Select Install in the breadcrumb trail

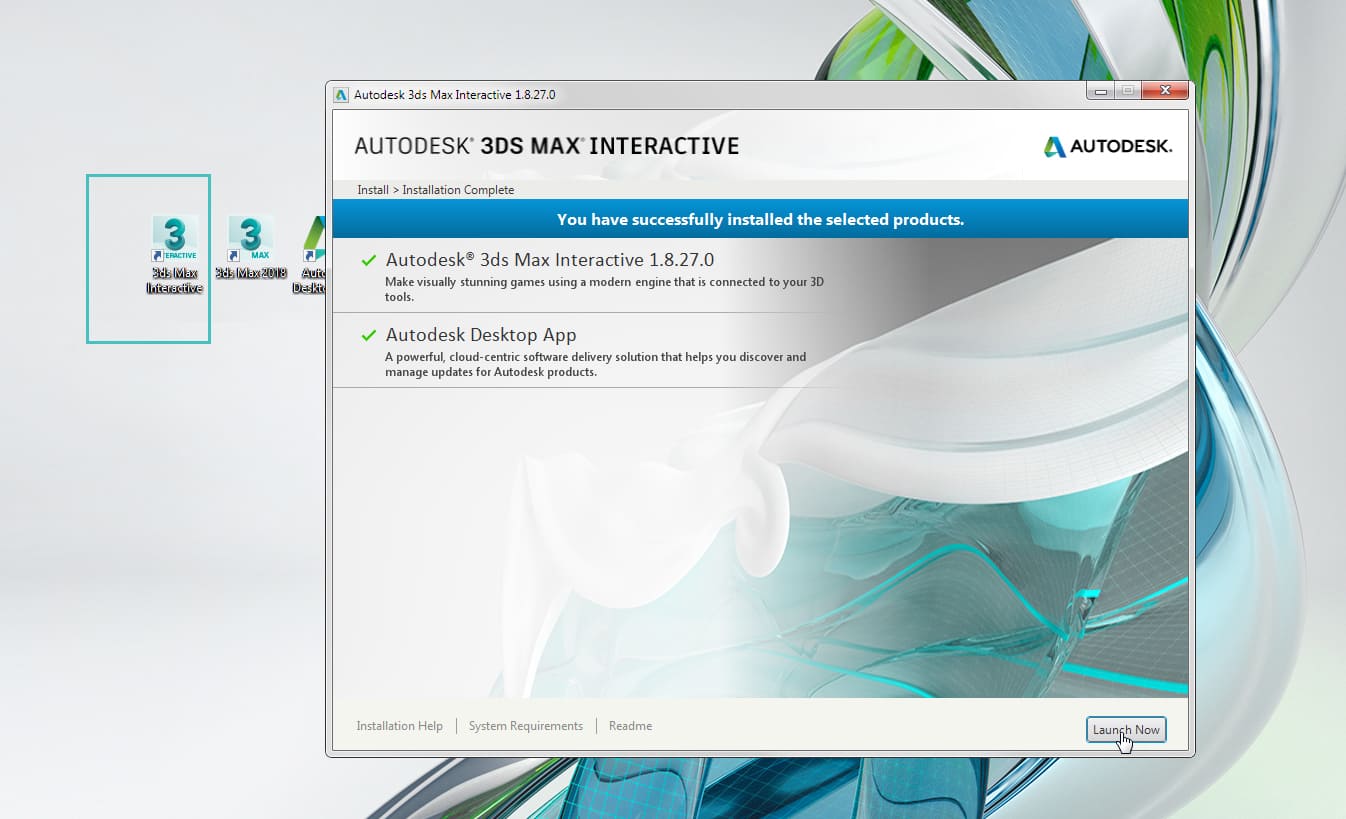[x=371, y=189]
